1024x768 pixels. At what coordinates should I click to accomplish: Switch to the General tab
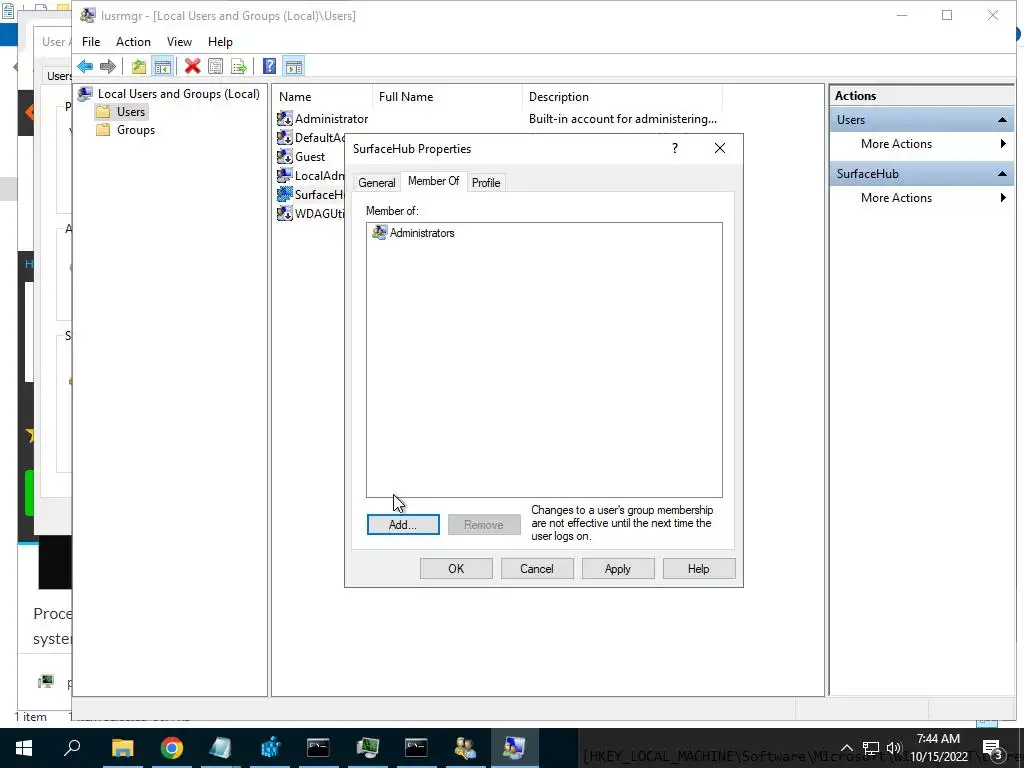[377, 183]
